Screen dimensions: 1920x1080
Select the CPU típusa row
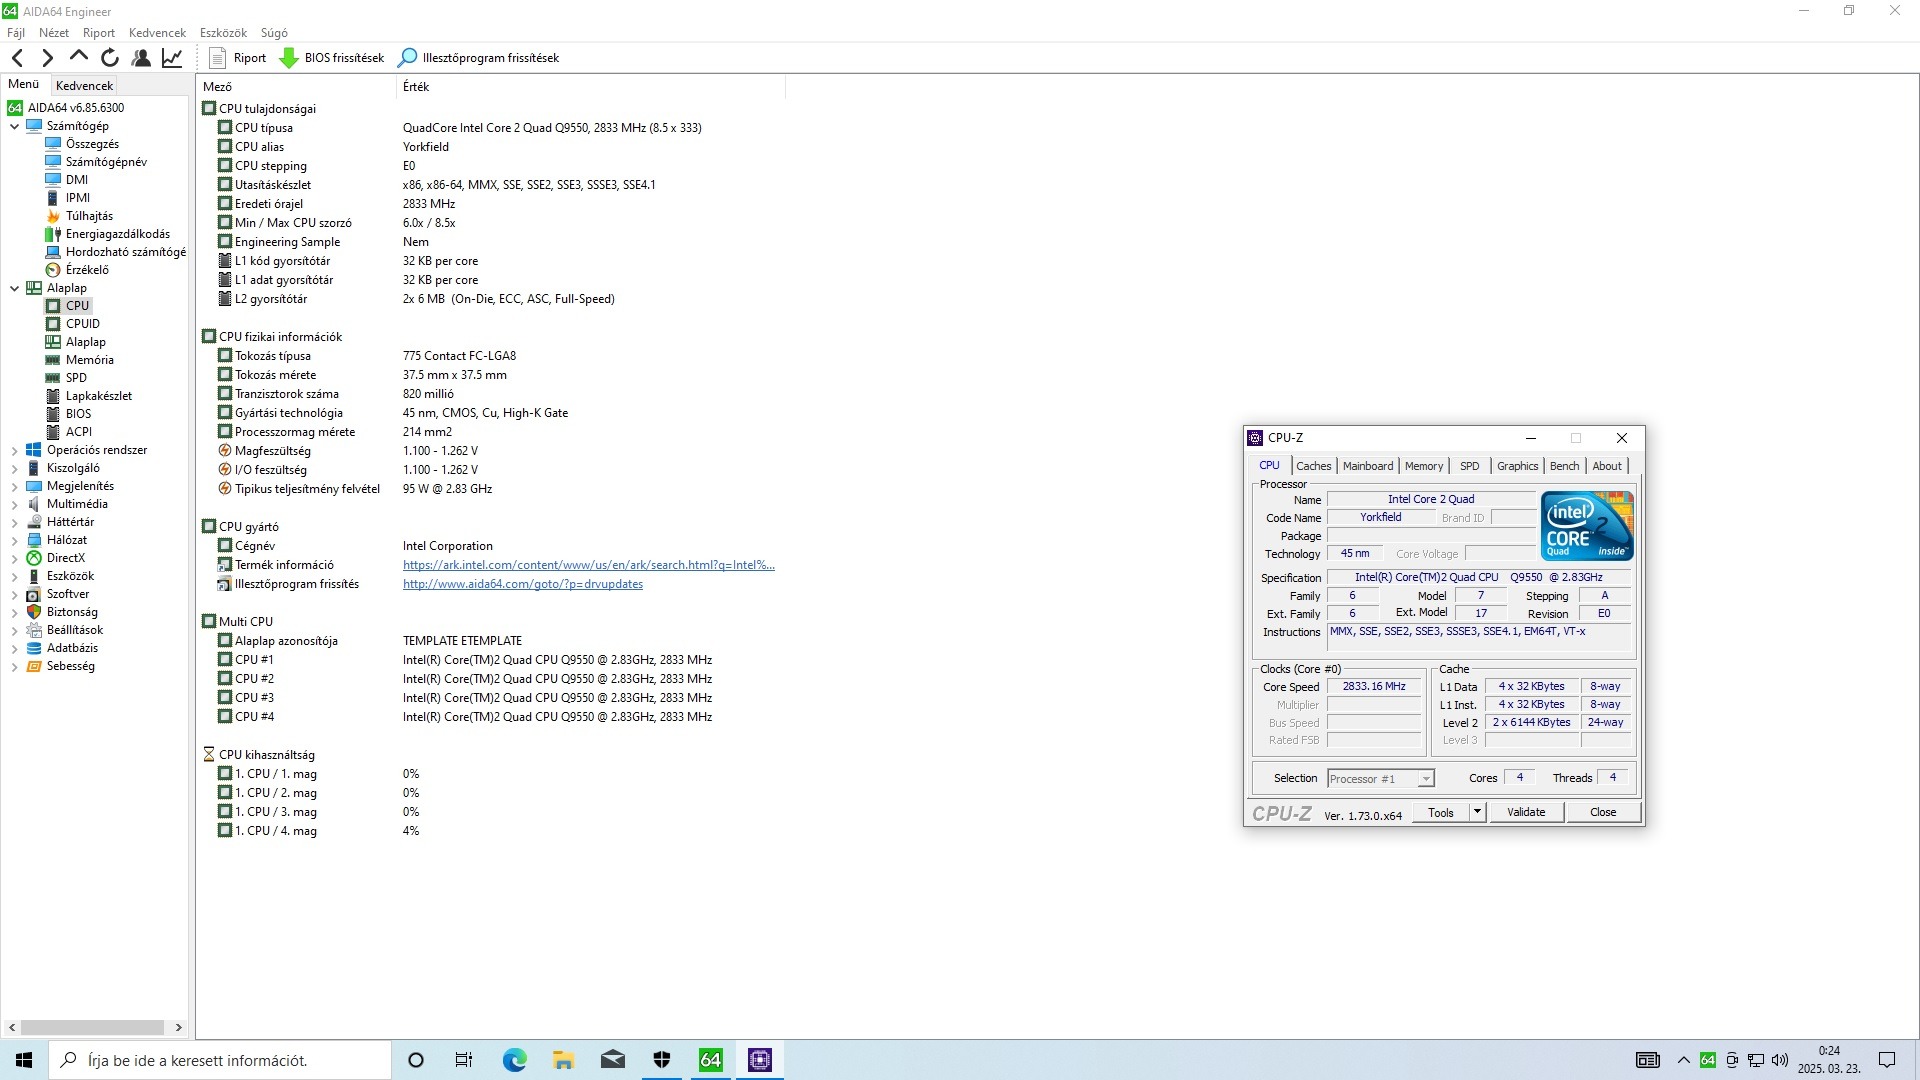(490, 128)
